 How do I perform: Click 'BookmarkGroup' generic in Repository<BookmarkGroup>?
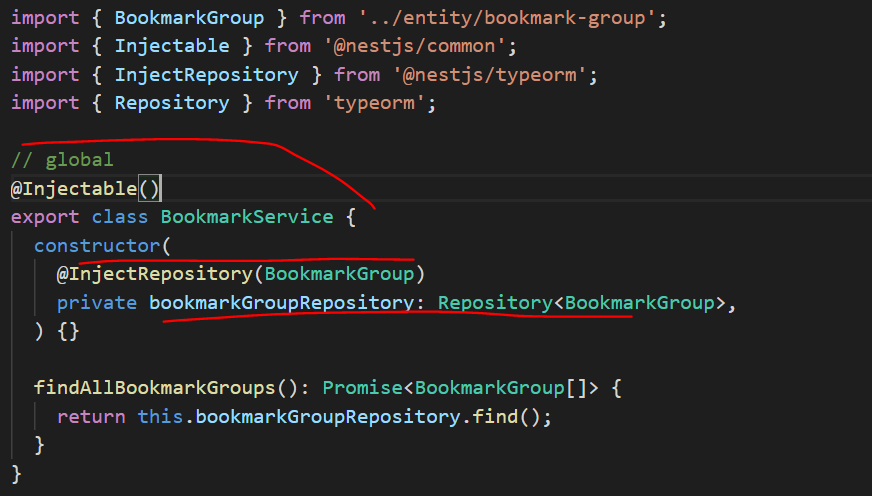pos(640,303)
